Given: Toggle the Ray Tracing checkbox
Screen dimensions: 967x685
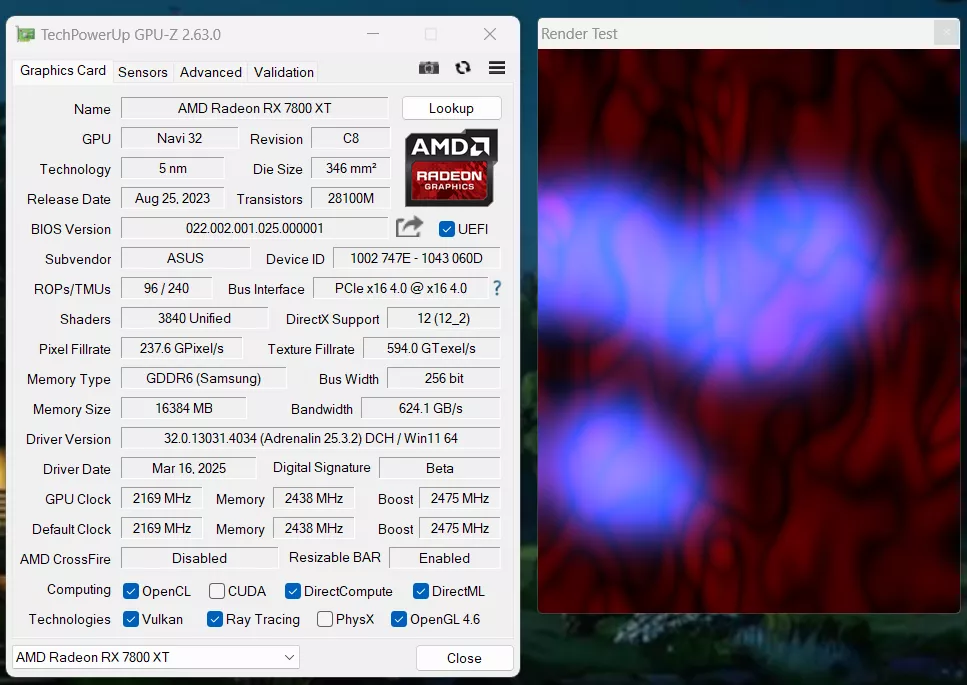Looking at the screenshot, I should (215, 619).
